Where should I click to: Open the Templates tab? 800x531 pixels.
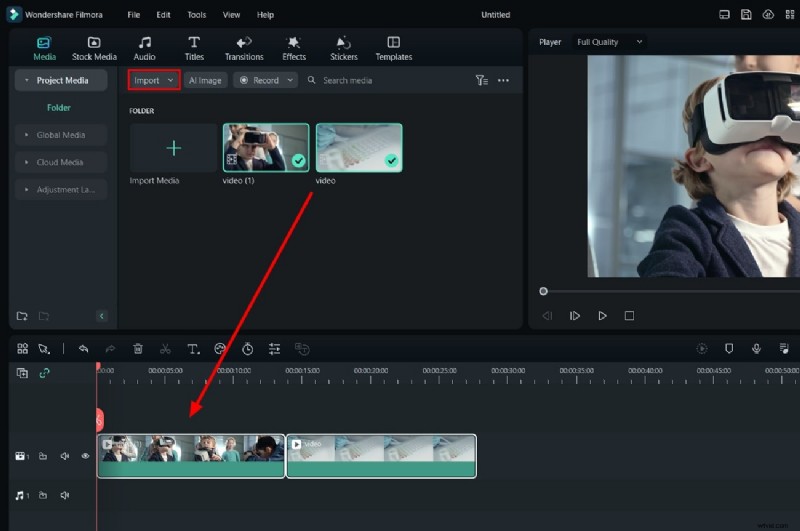pos(393,49)
